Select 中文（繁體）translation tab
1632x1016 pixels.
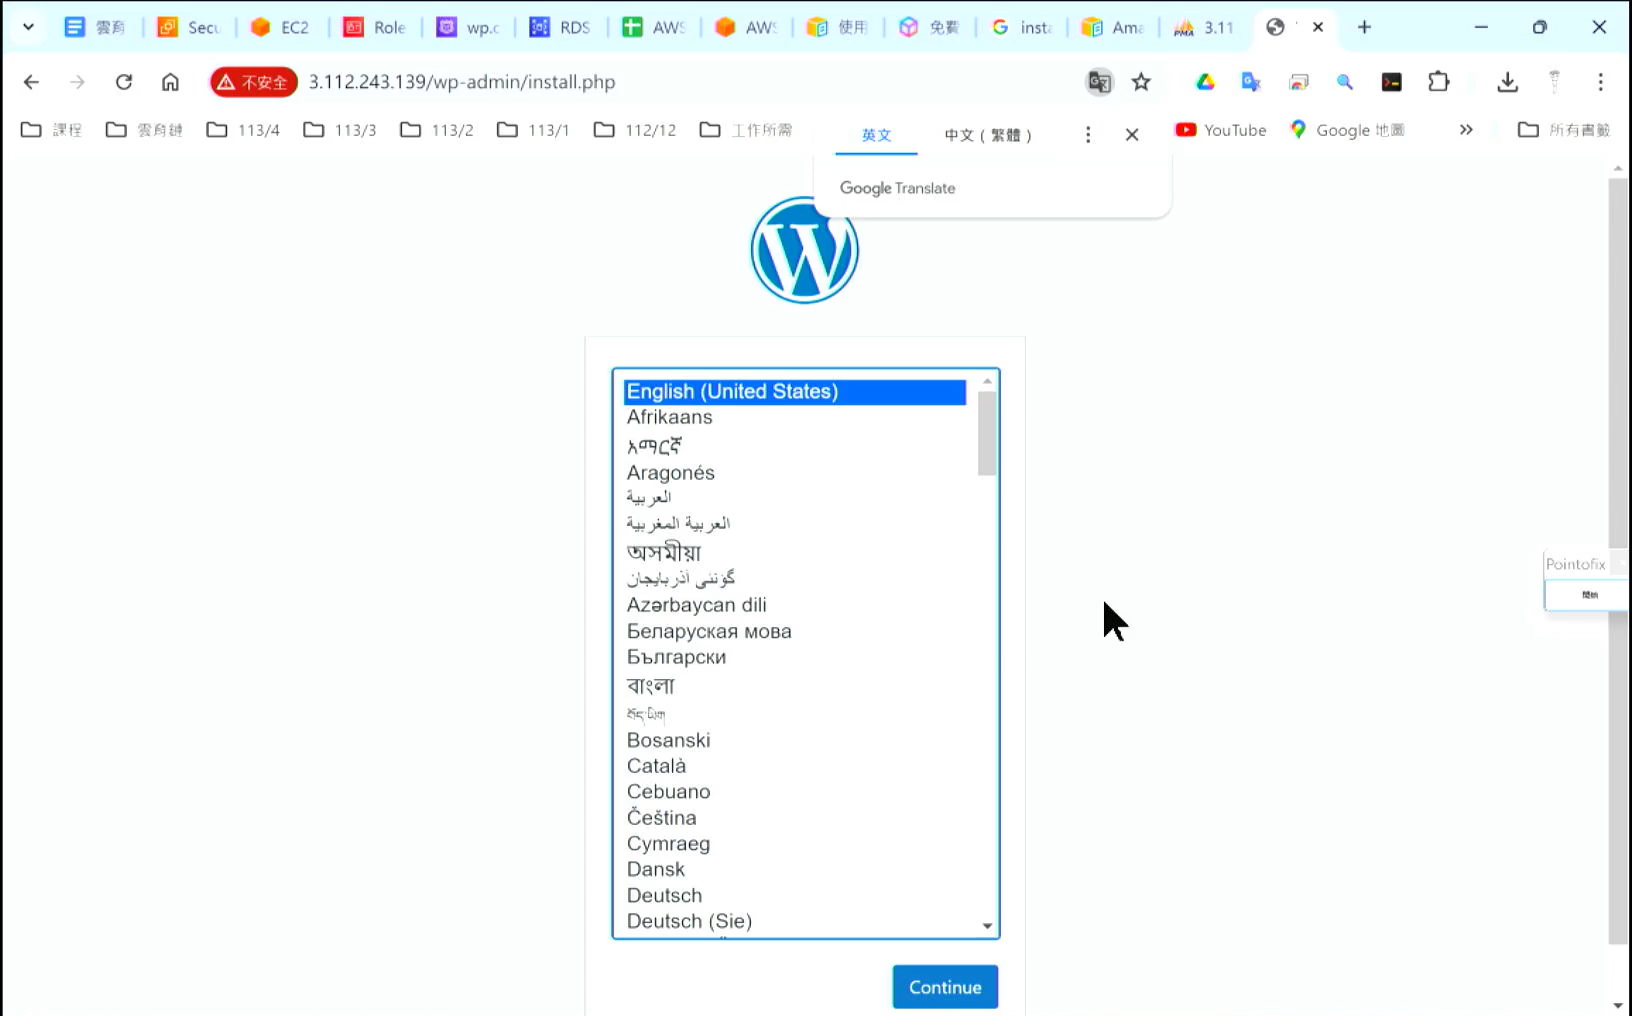tap(987, 135)
